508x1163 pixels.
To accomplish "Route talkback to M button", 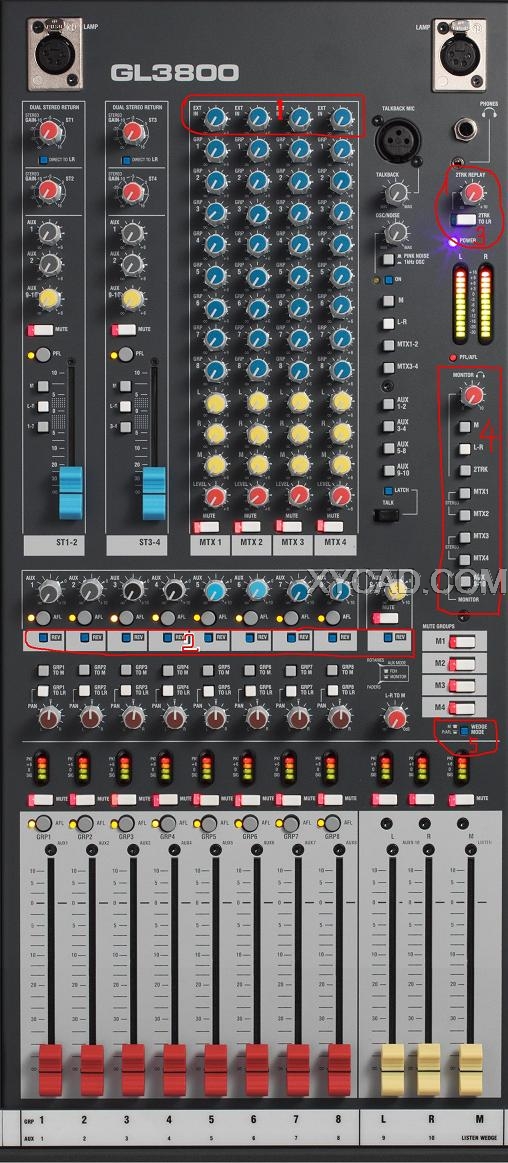I will [x=389, y=302].
